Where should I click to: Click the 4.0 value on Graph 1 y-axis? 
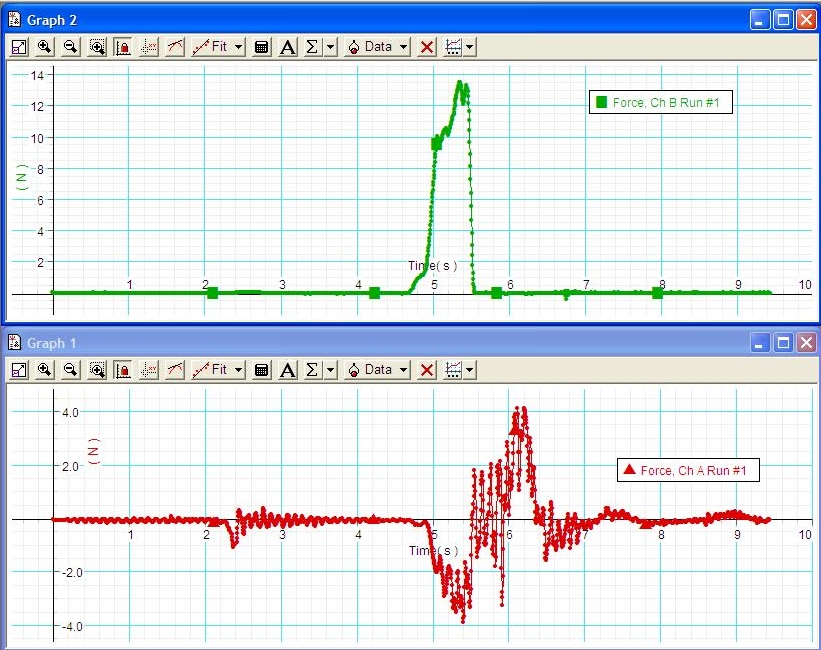tap(70, 412)
